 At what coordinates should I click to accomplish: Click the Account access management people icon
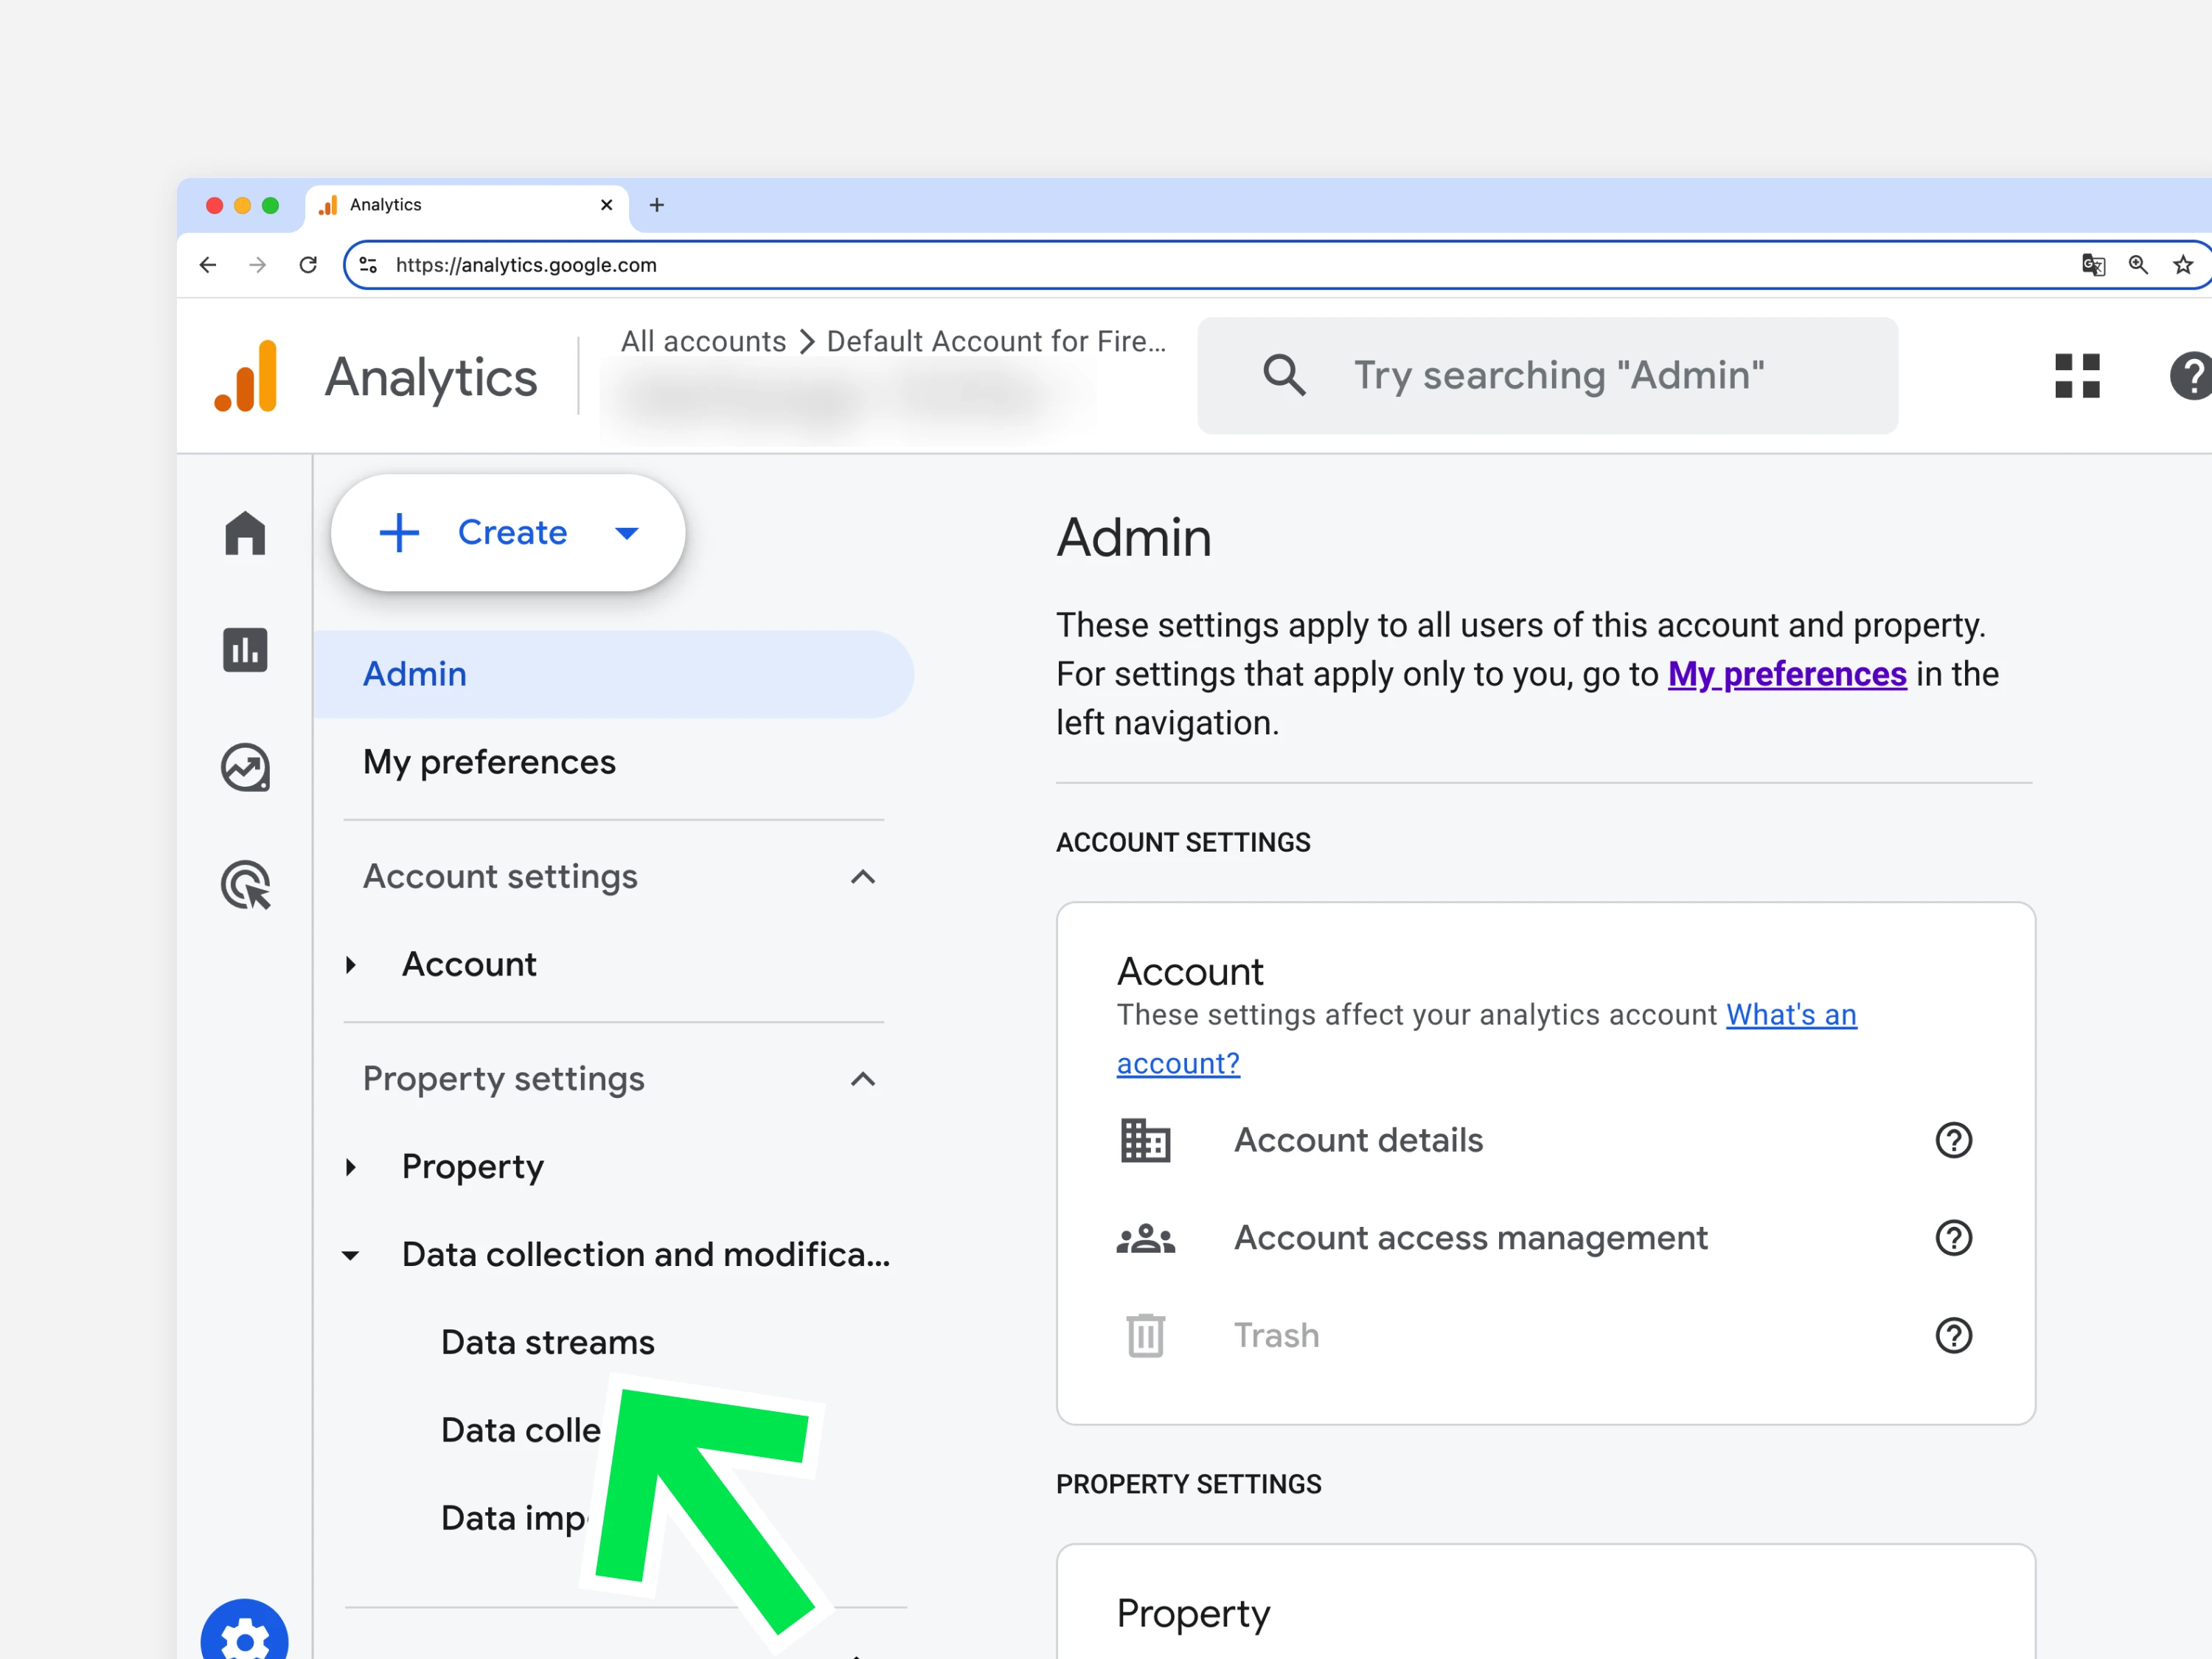click(1146, 1239)
